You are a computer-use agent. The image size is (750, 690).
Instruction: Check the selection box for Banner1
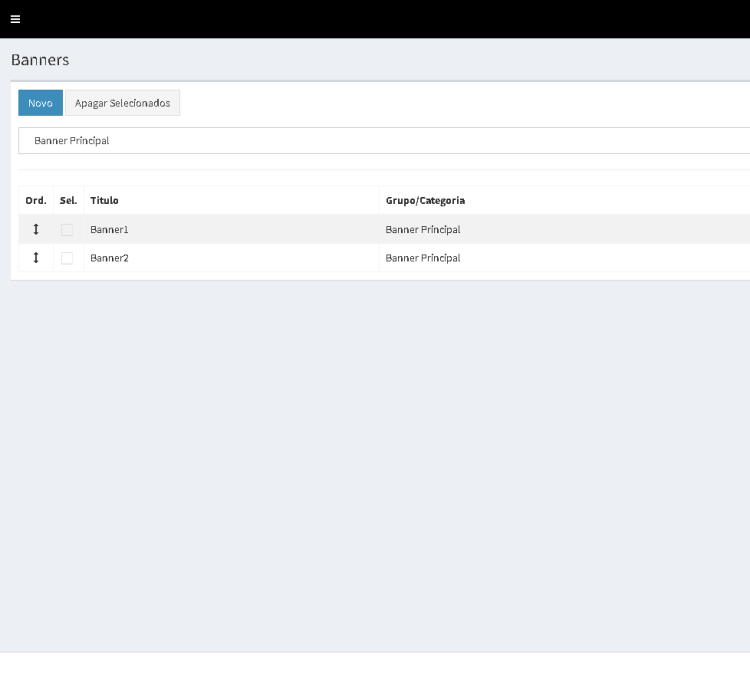coord(67,230)
